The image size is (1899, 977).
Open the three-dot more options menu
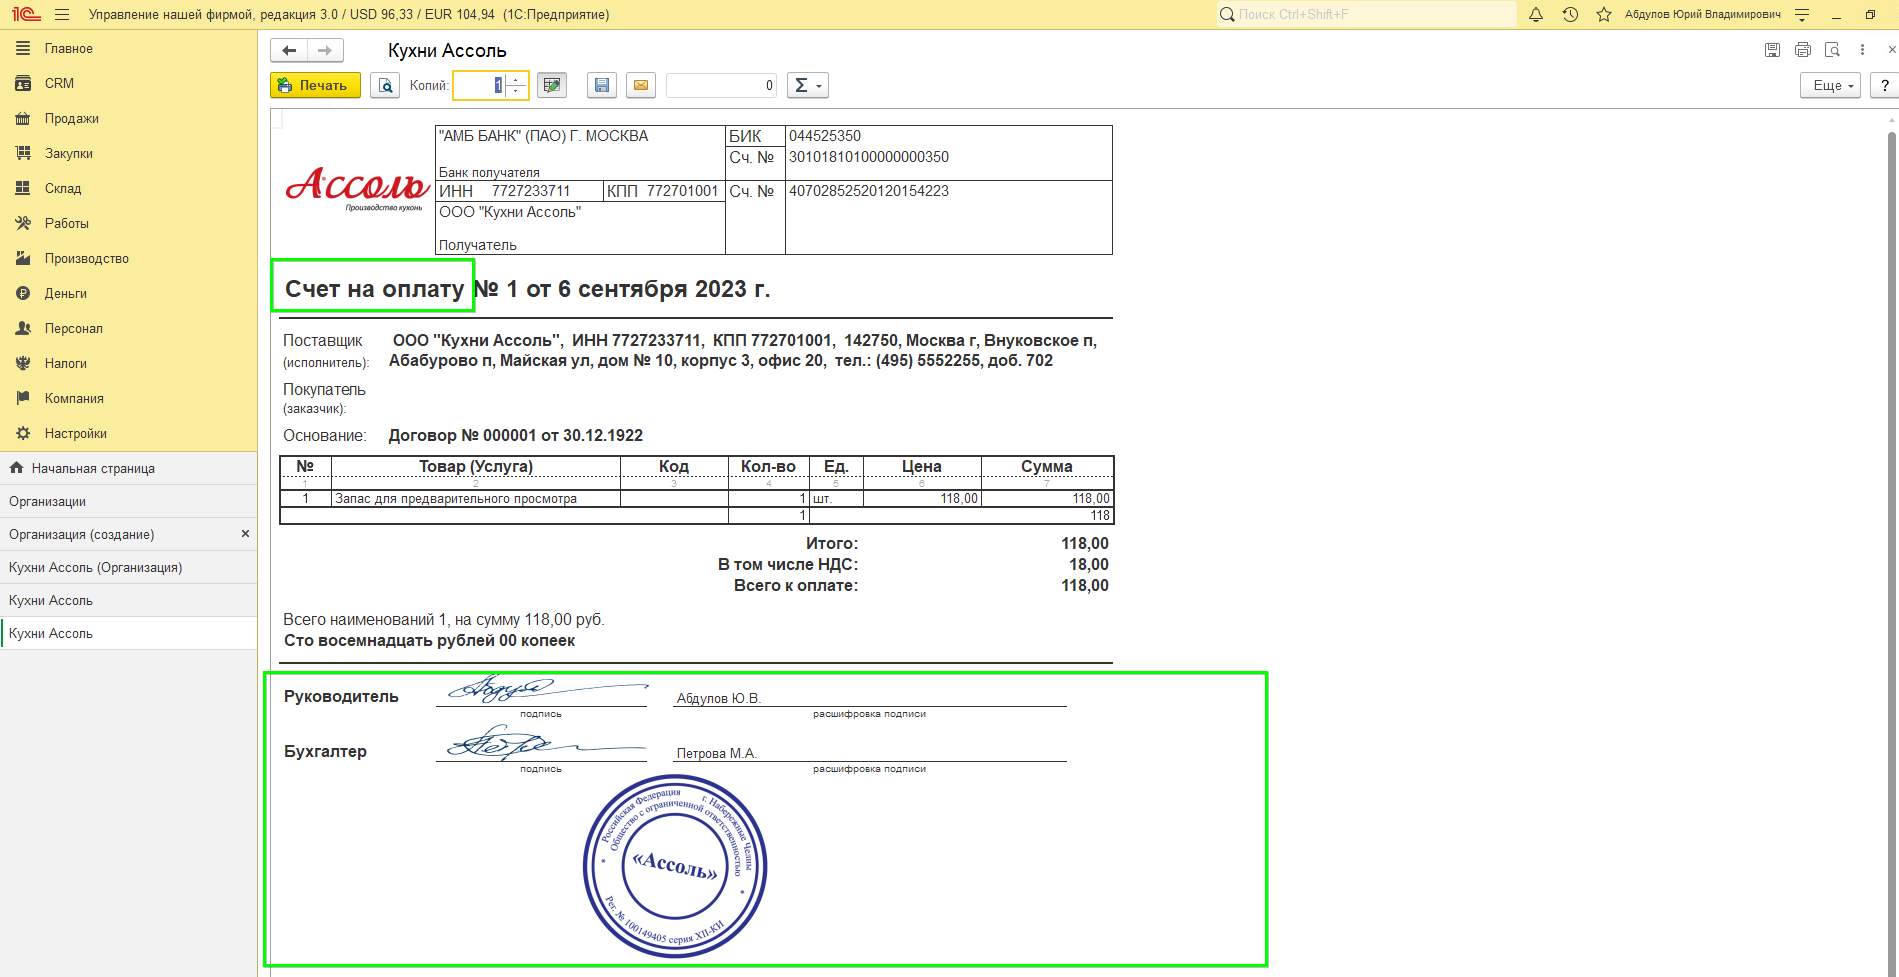point(1862,50)
